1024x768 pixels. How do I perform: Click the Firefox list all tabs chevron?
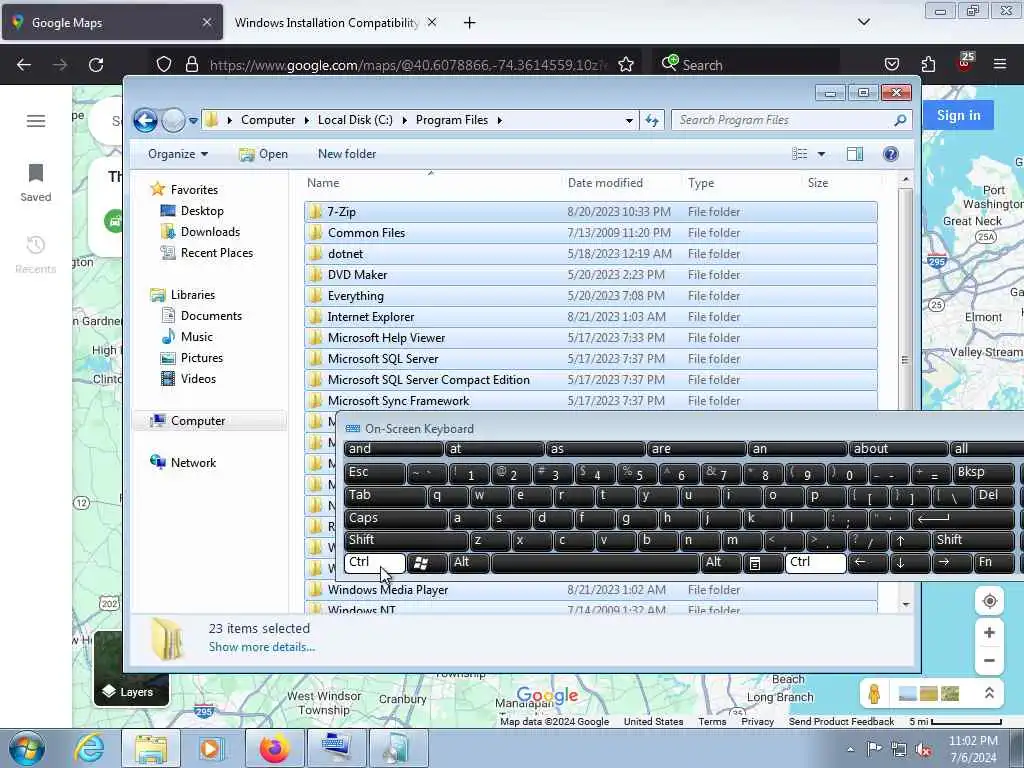point(863,22)
